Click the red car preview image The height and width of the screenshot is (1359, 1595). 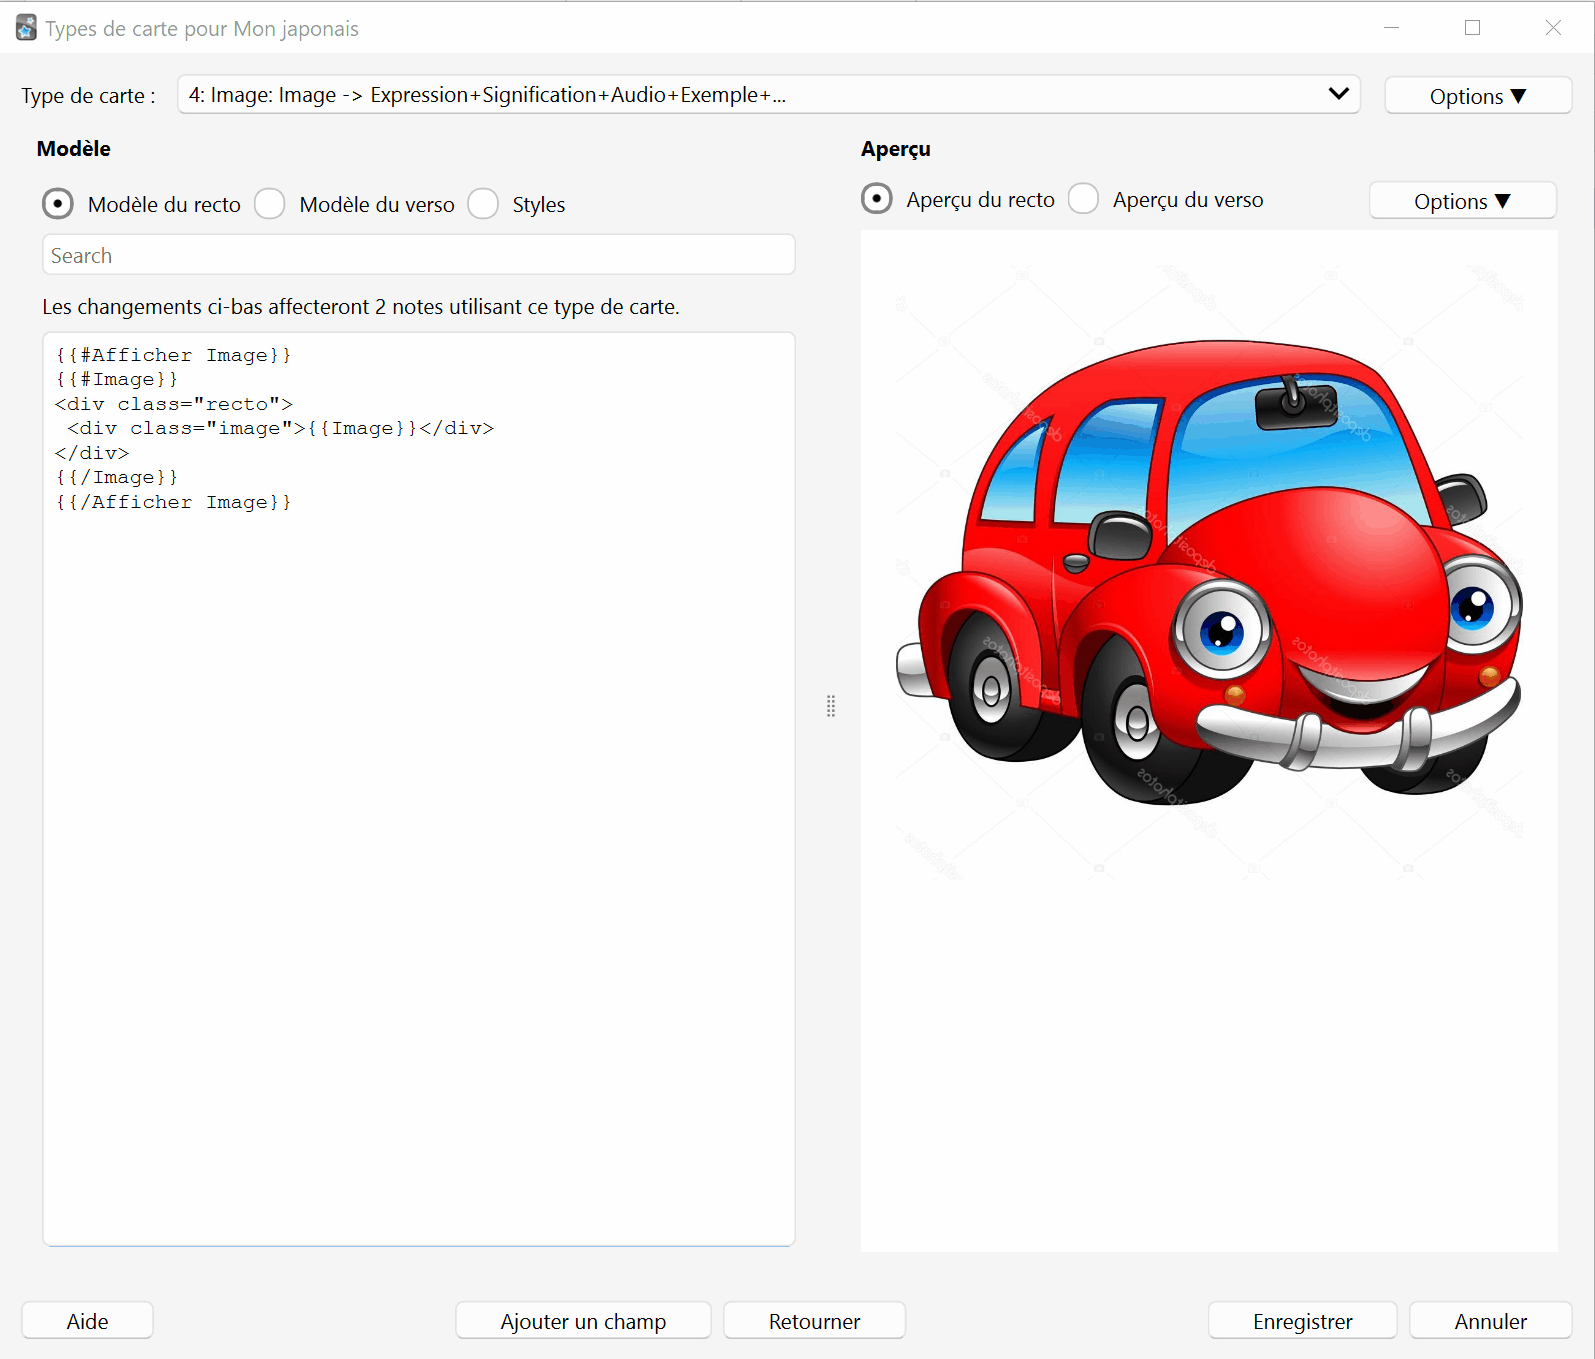click(1209, 573)
